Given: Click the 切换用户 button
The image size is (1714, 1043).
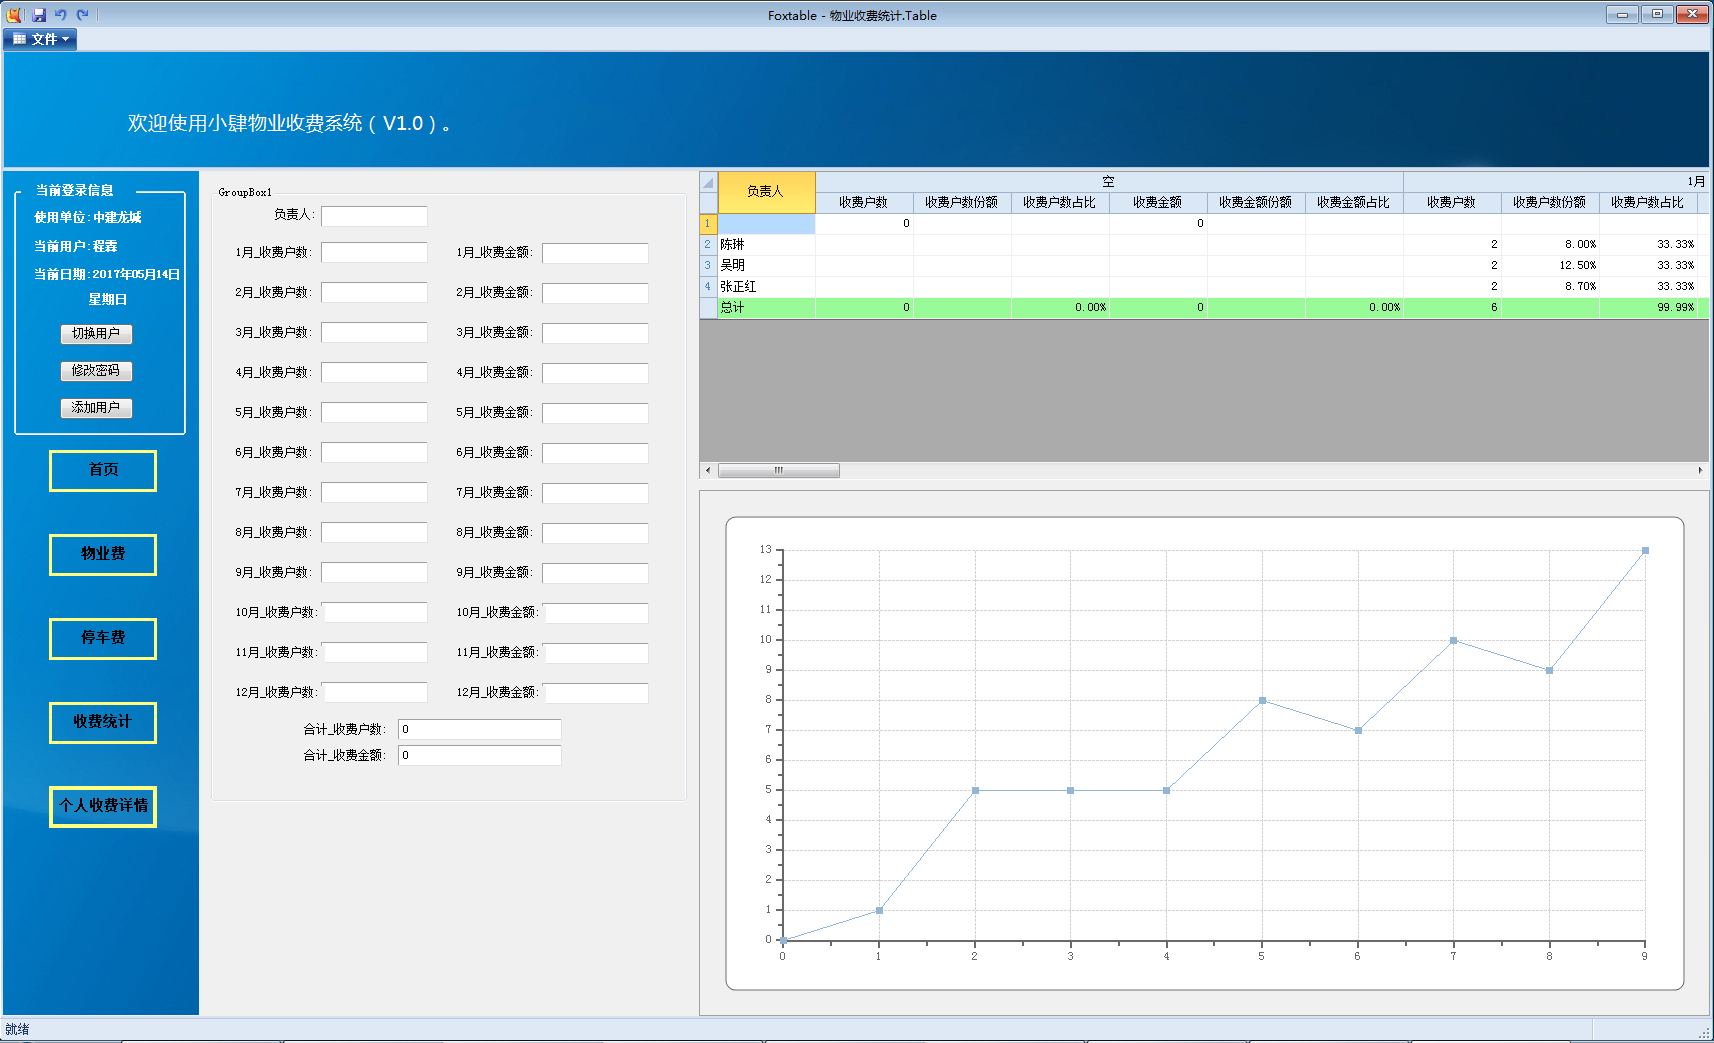Looking at the screenshot, I should click(96, 334).
